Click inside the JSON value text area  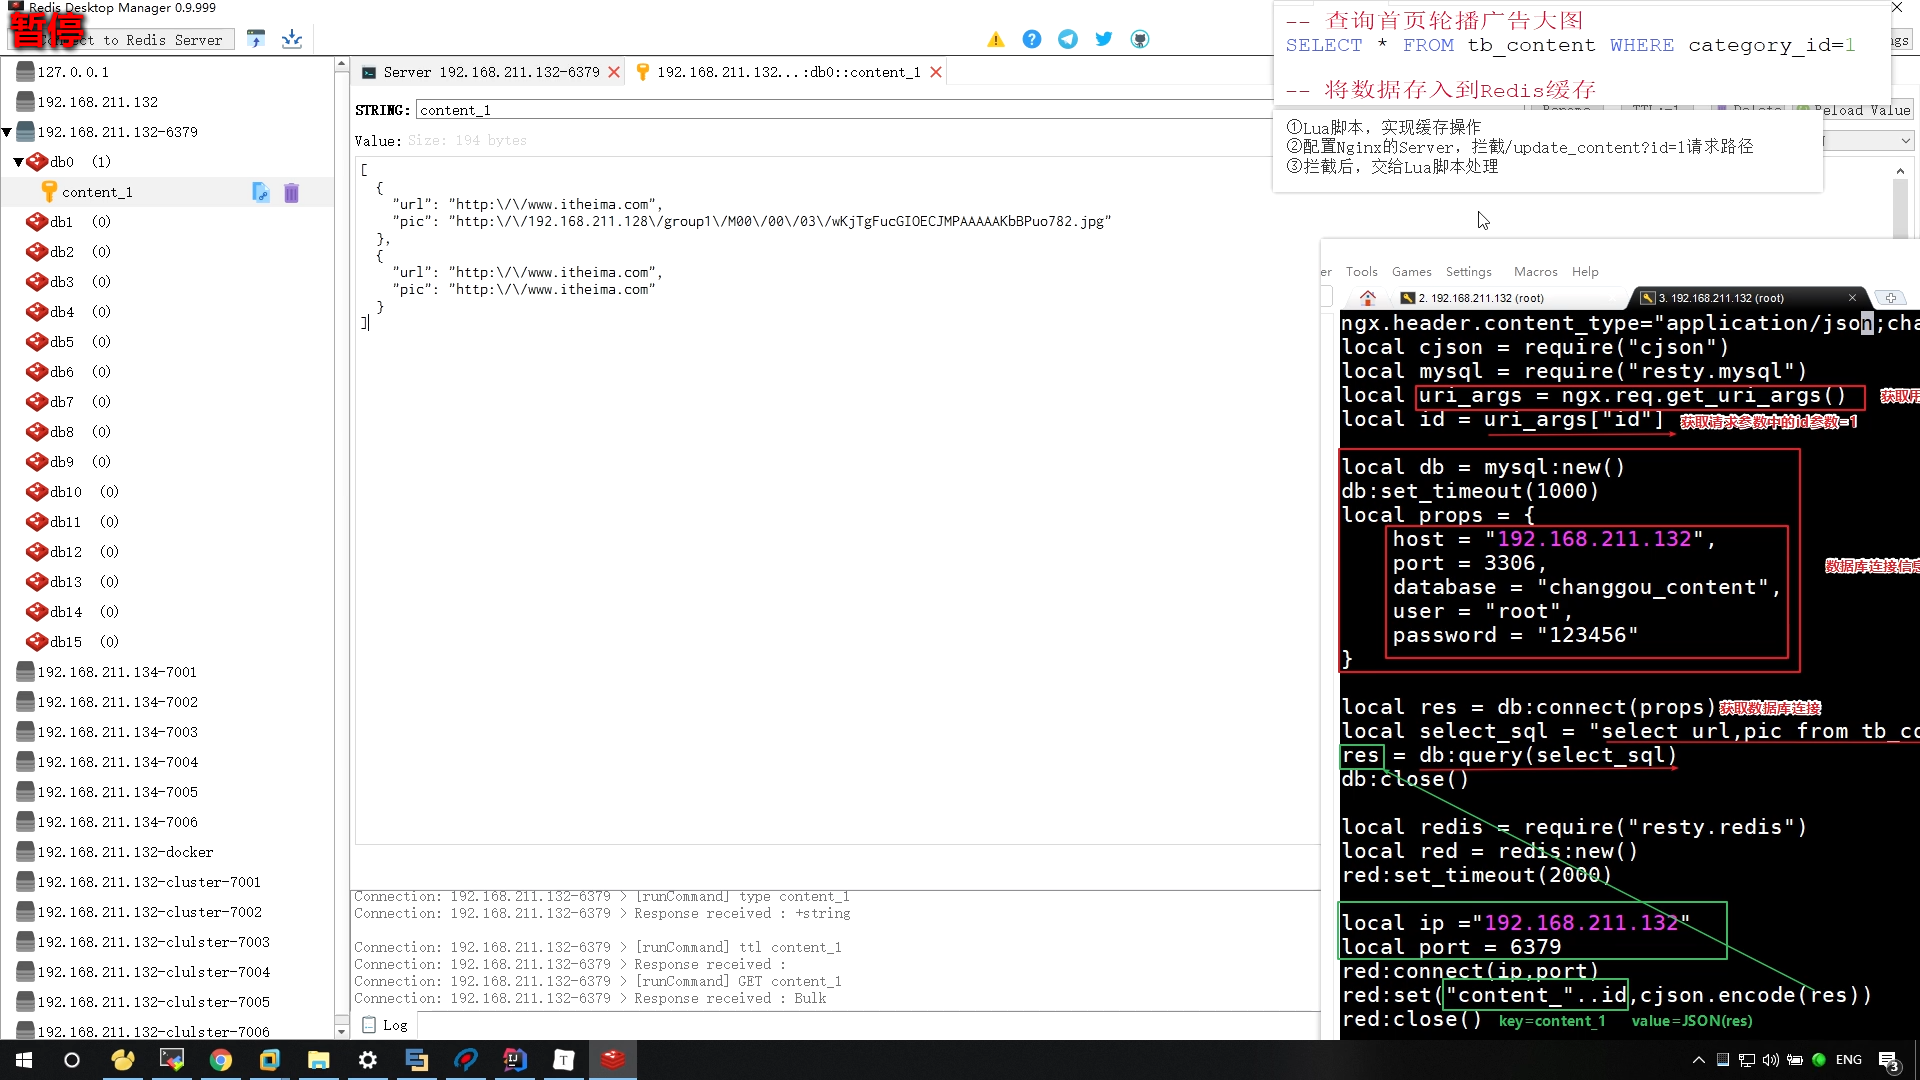[837, 500]
